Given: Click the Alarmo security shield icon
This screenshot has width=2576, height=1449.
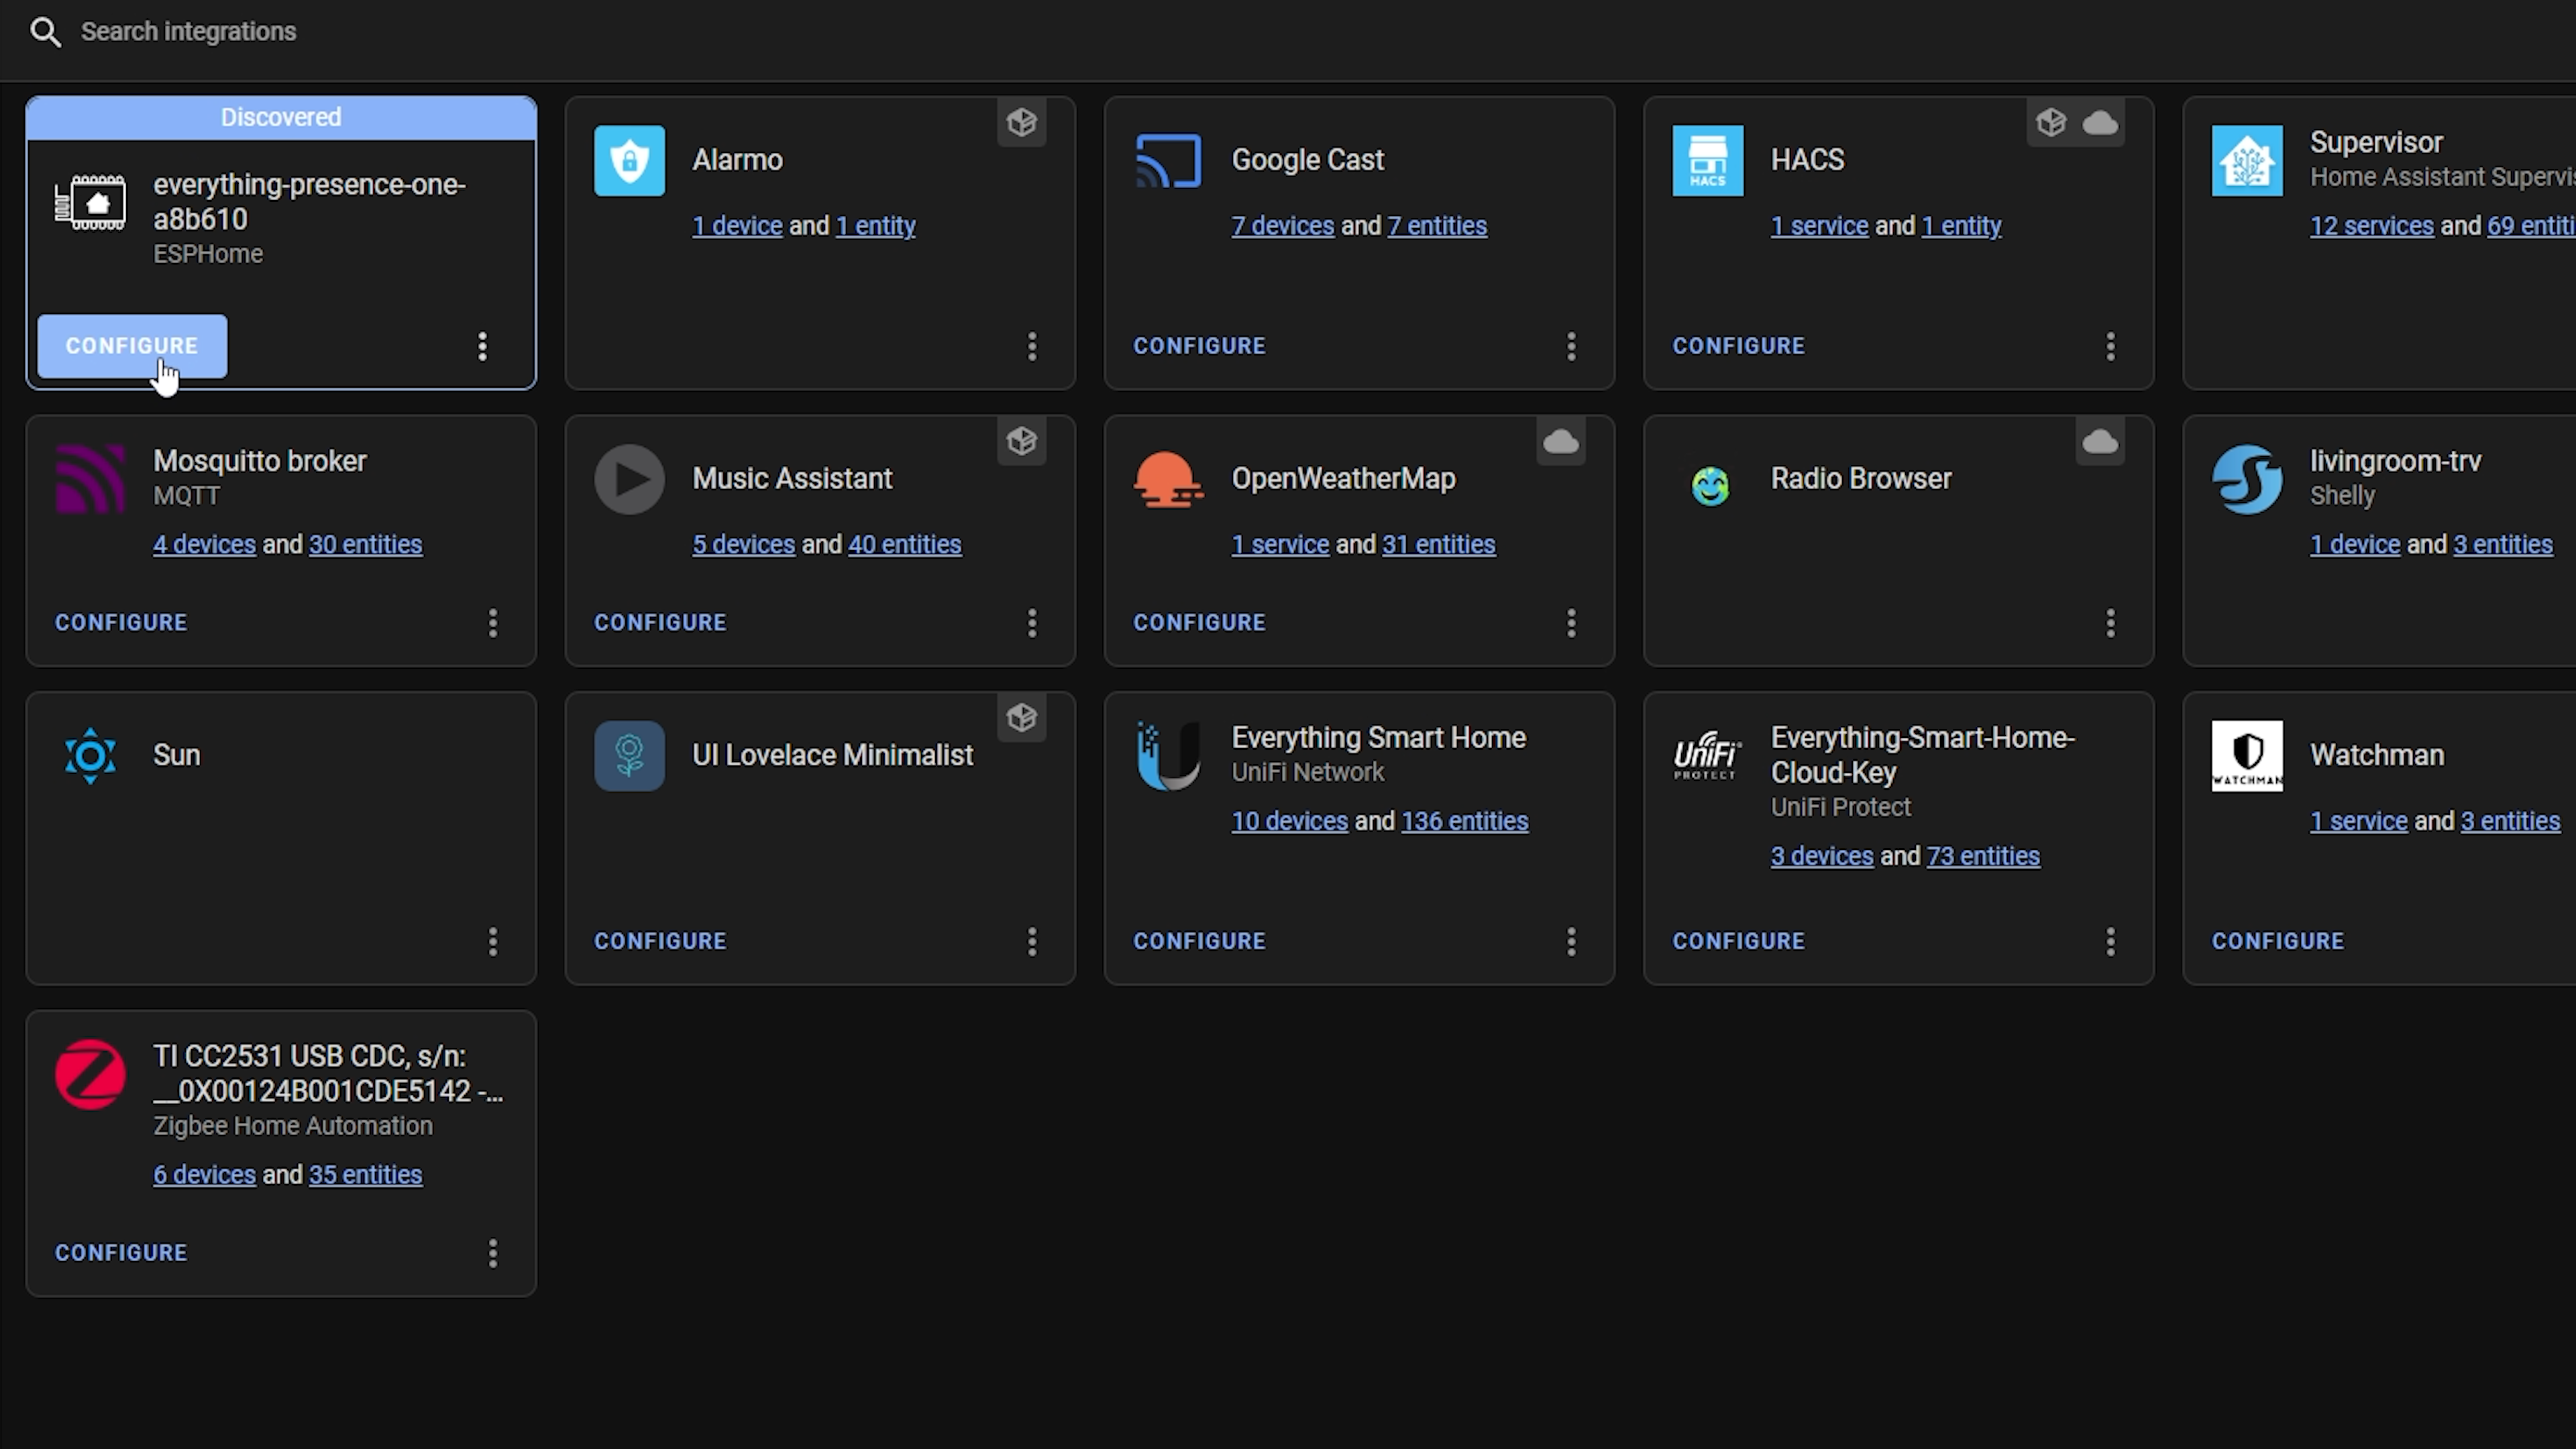Looking at the screenshot, I should click(x=630, y=159).
